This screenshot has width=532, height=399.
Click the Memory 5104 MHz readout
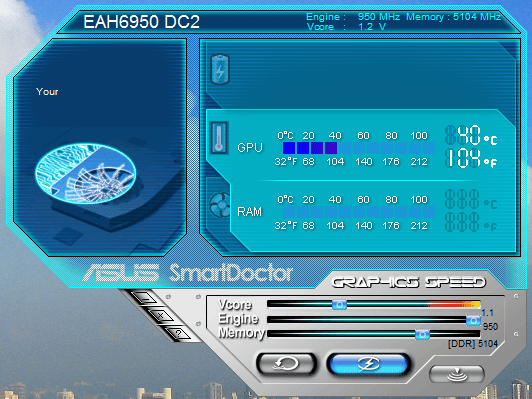[453, 17]
